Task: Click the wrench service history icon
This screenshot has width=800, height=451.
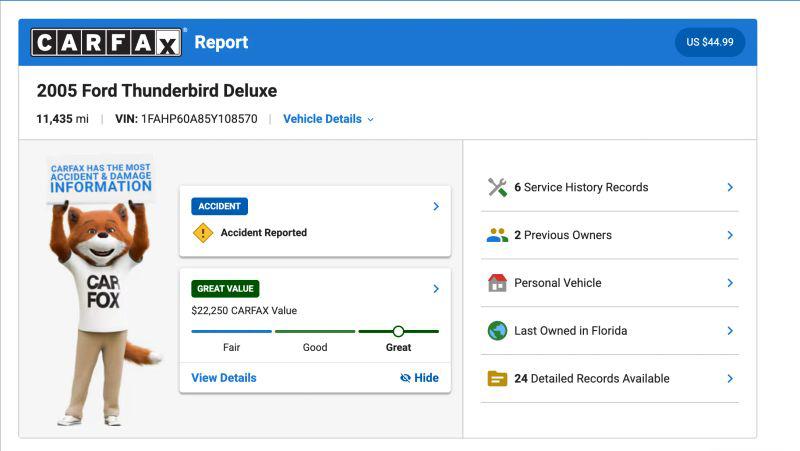Action: [x=497, y=187]
